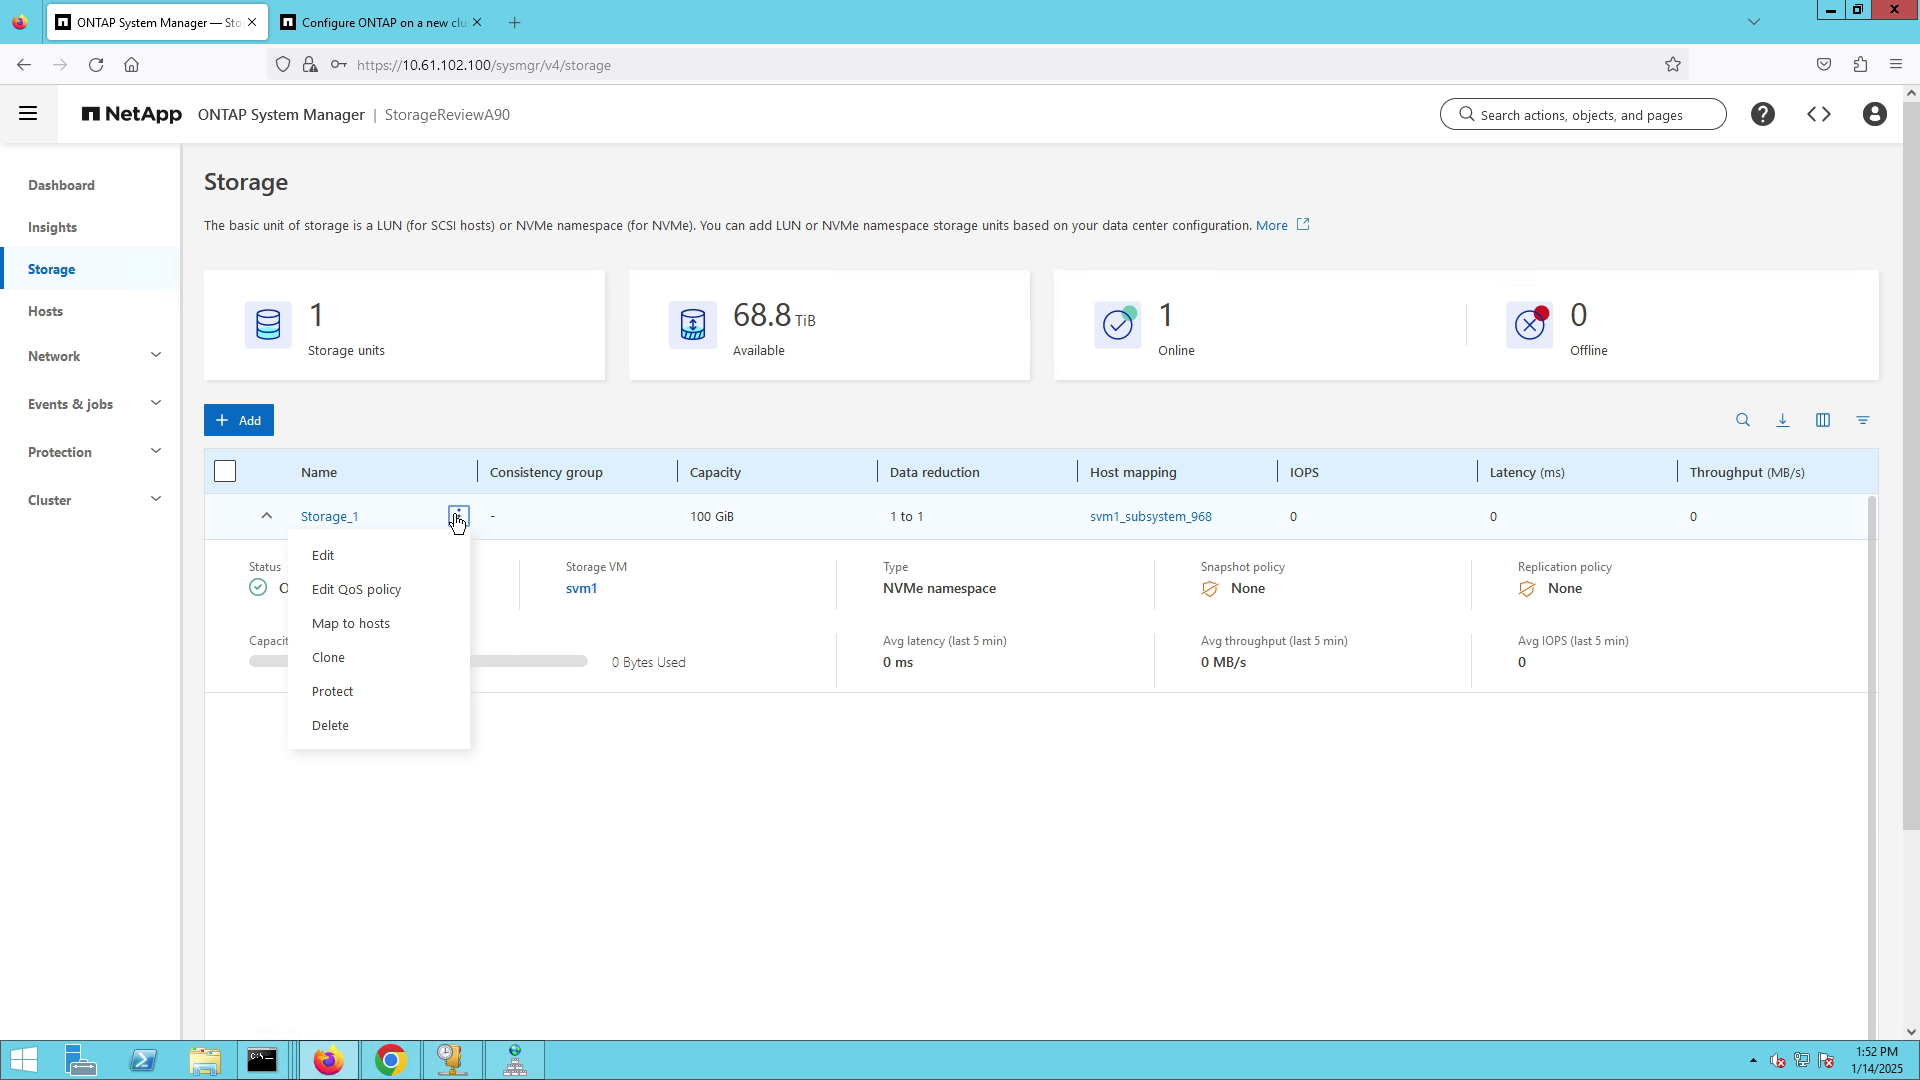
Task: Click the search actions and objects field
Action: [x=1583, y=114]
